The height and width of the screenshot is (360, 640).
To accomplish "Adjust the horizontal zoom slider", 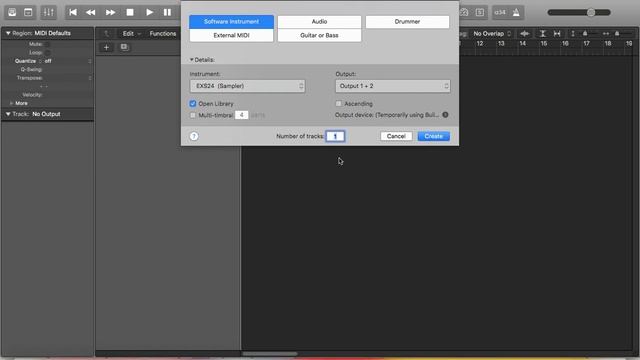I will click(617, 33).
